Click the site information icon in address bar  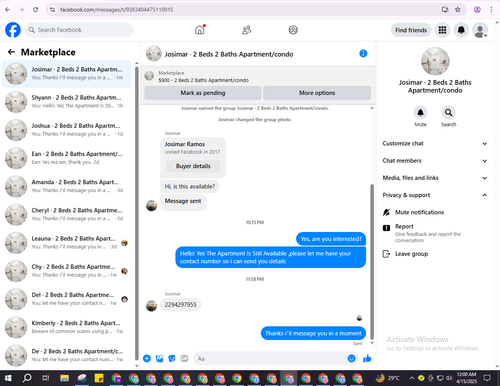[52, 10]
